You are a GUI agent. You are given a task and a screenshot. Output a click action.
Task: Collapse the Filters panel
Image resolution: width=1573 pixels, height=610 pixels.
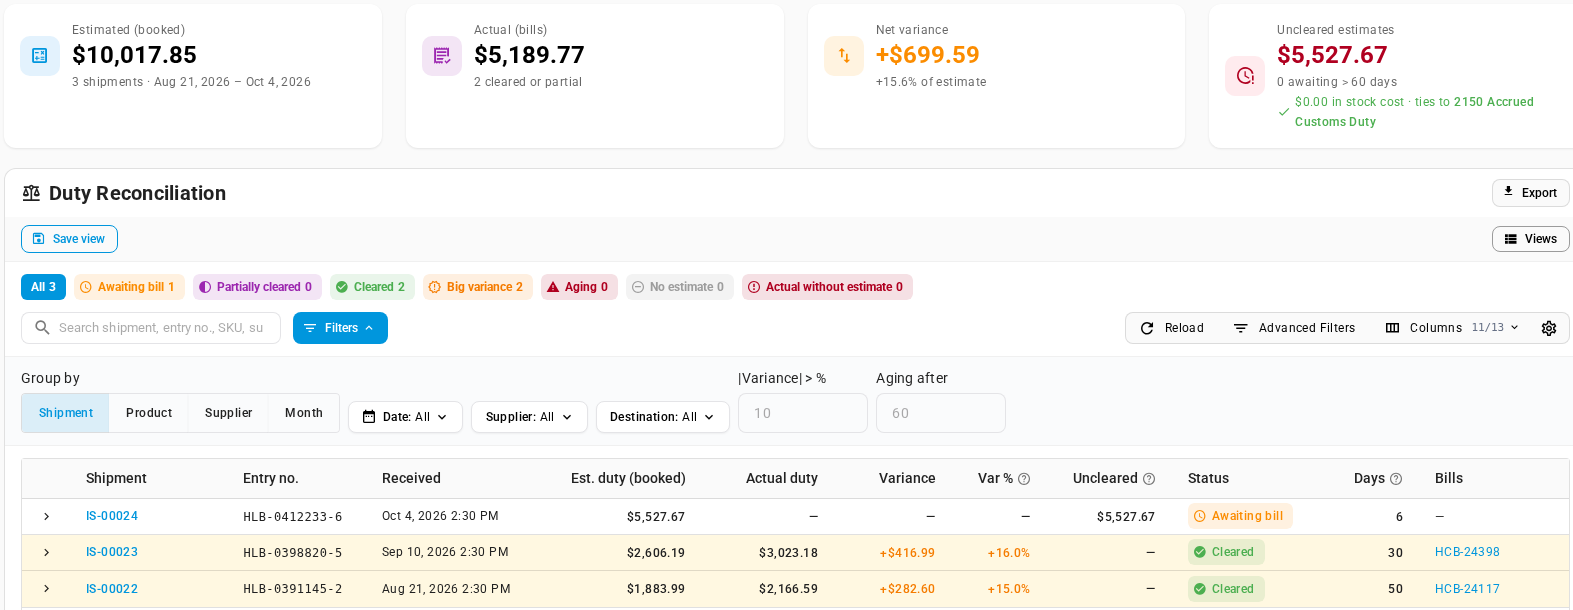[340, 328]
